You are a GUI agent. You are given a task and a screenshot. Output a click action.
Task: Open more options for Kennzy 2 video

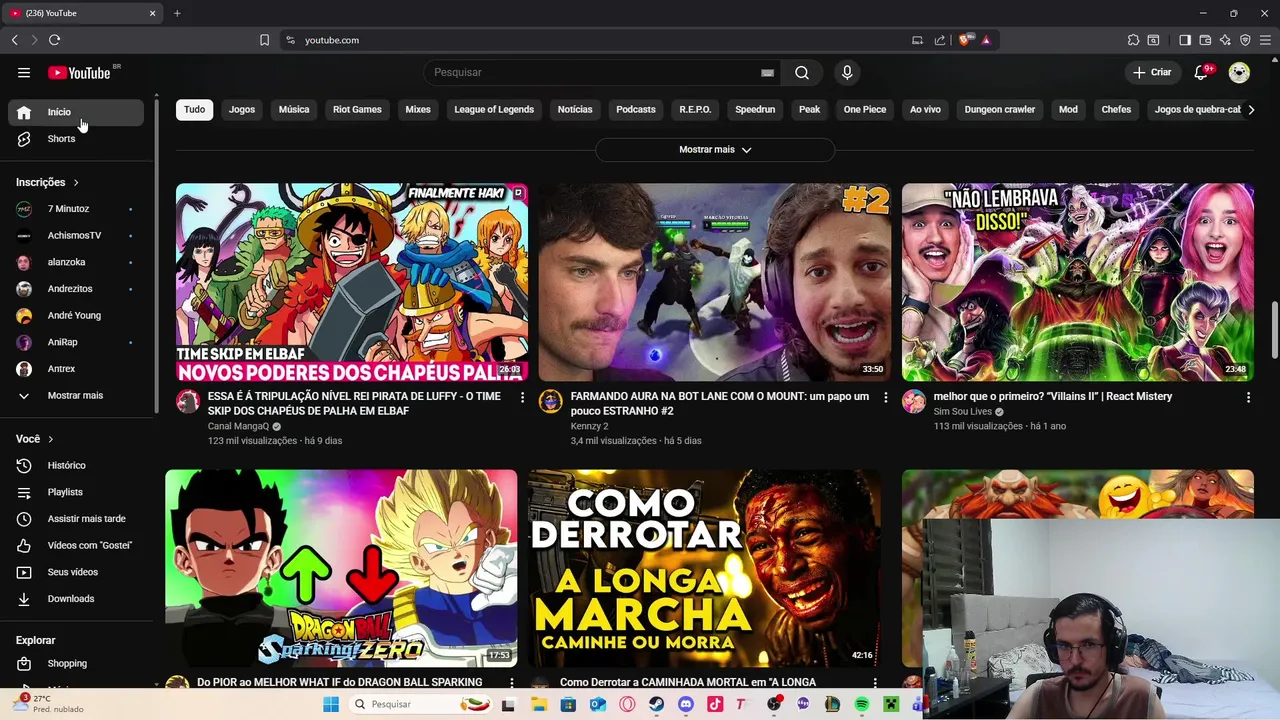tap(885, 397)
